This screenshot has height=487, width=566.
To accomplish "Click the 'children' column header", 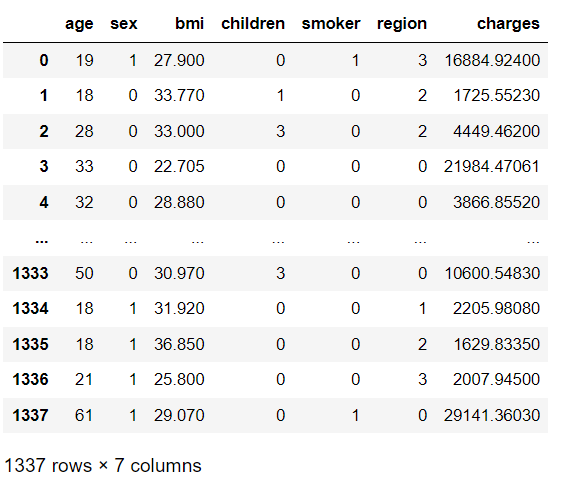I will [x=253, y=23].
